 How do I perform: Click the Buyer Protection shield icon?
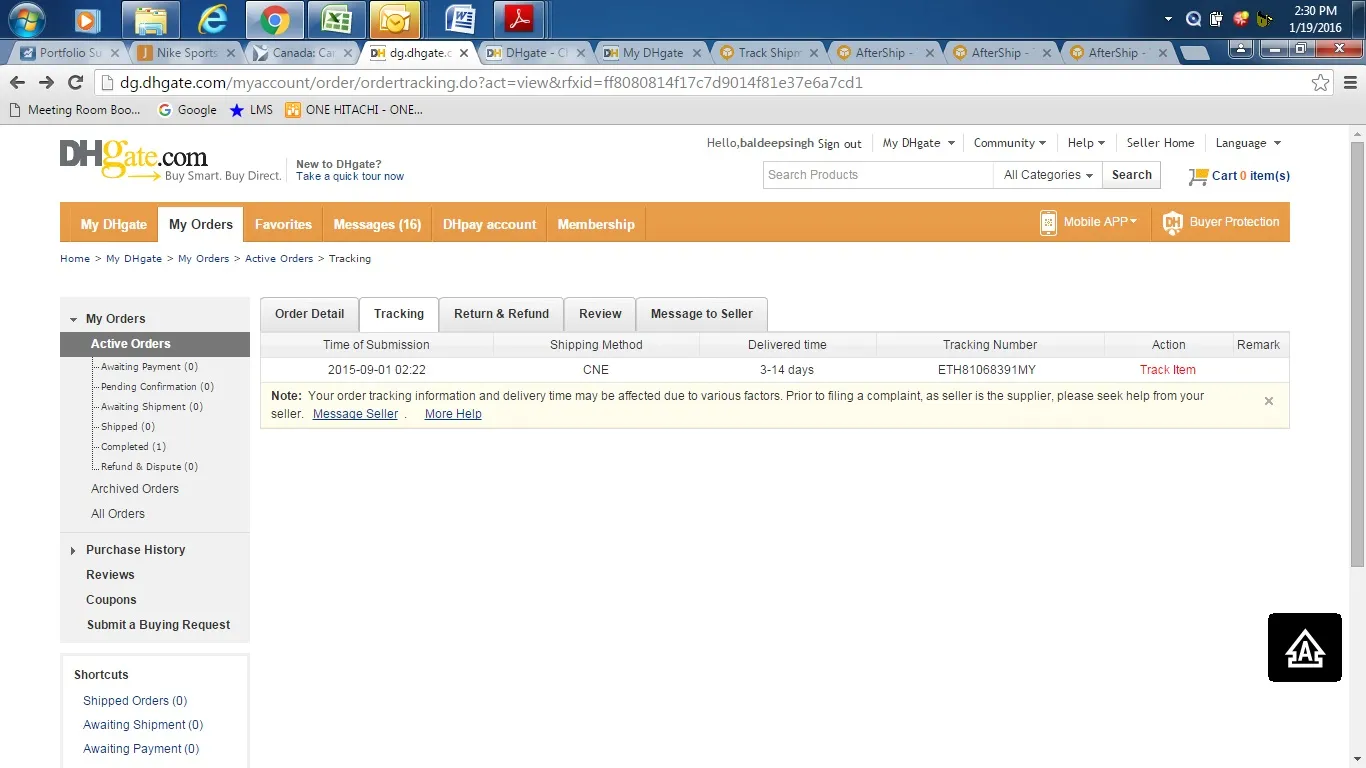point(1172,223)
